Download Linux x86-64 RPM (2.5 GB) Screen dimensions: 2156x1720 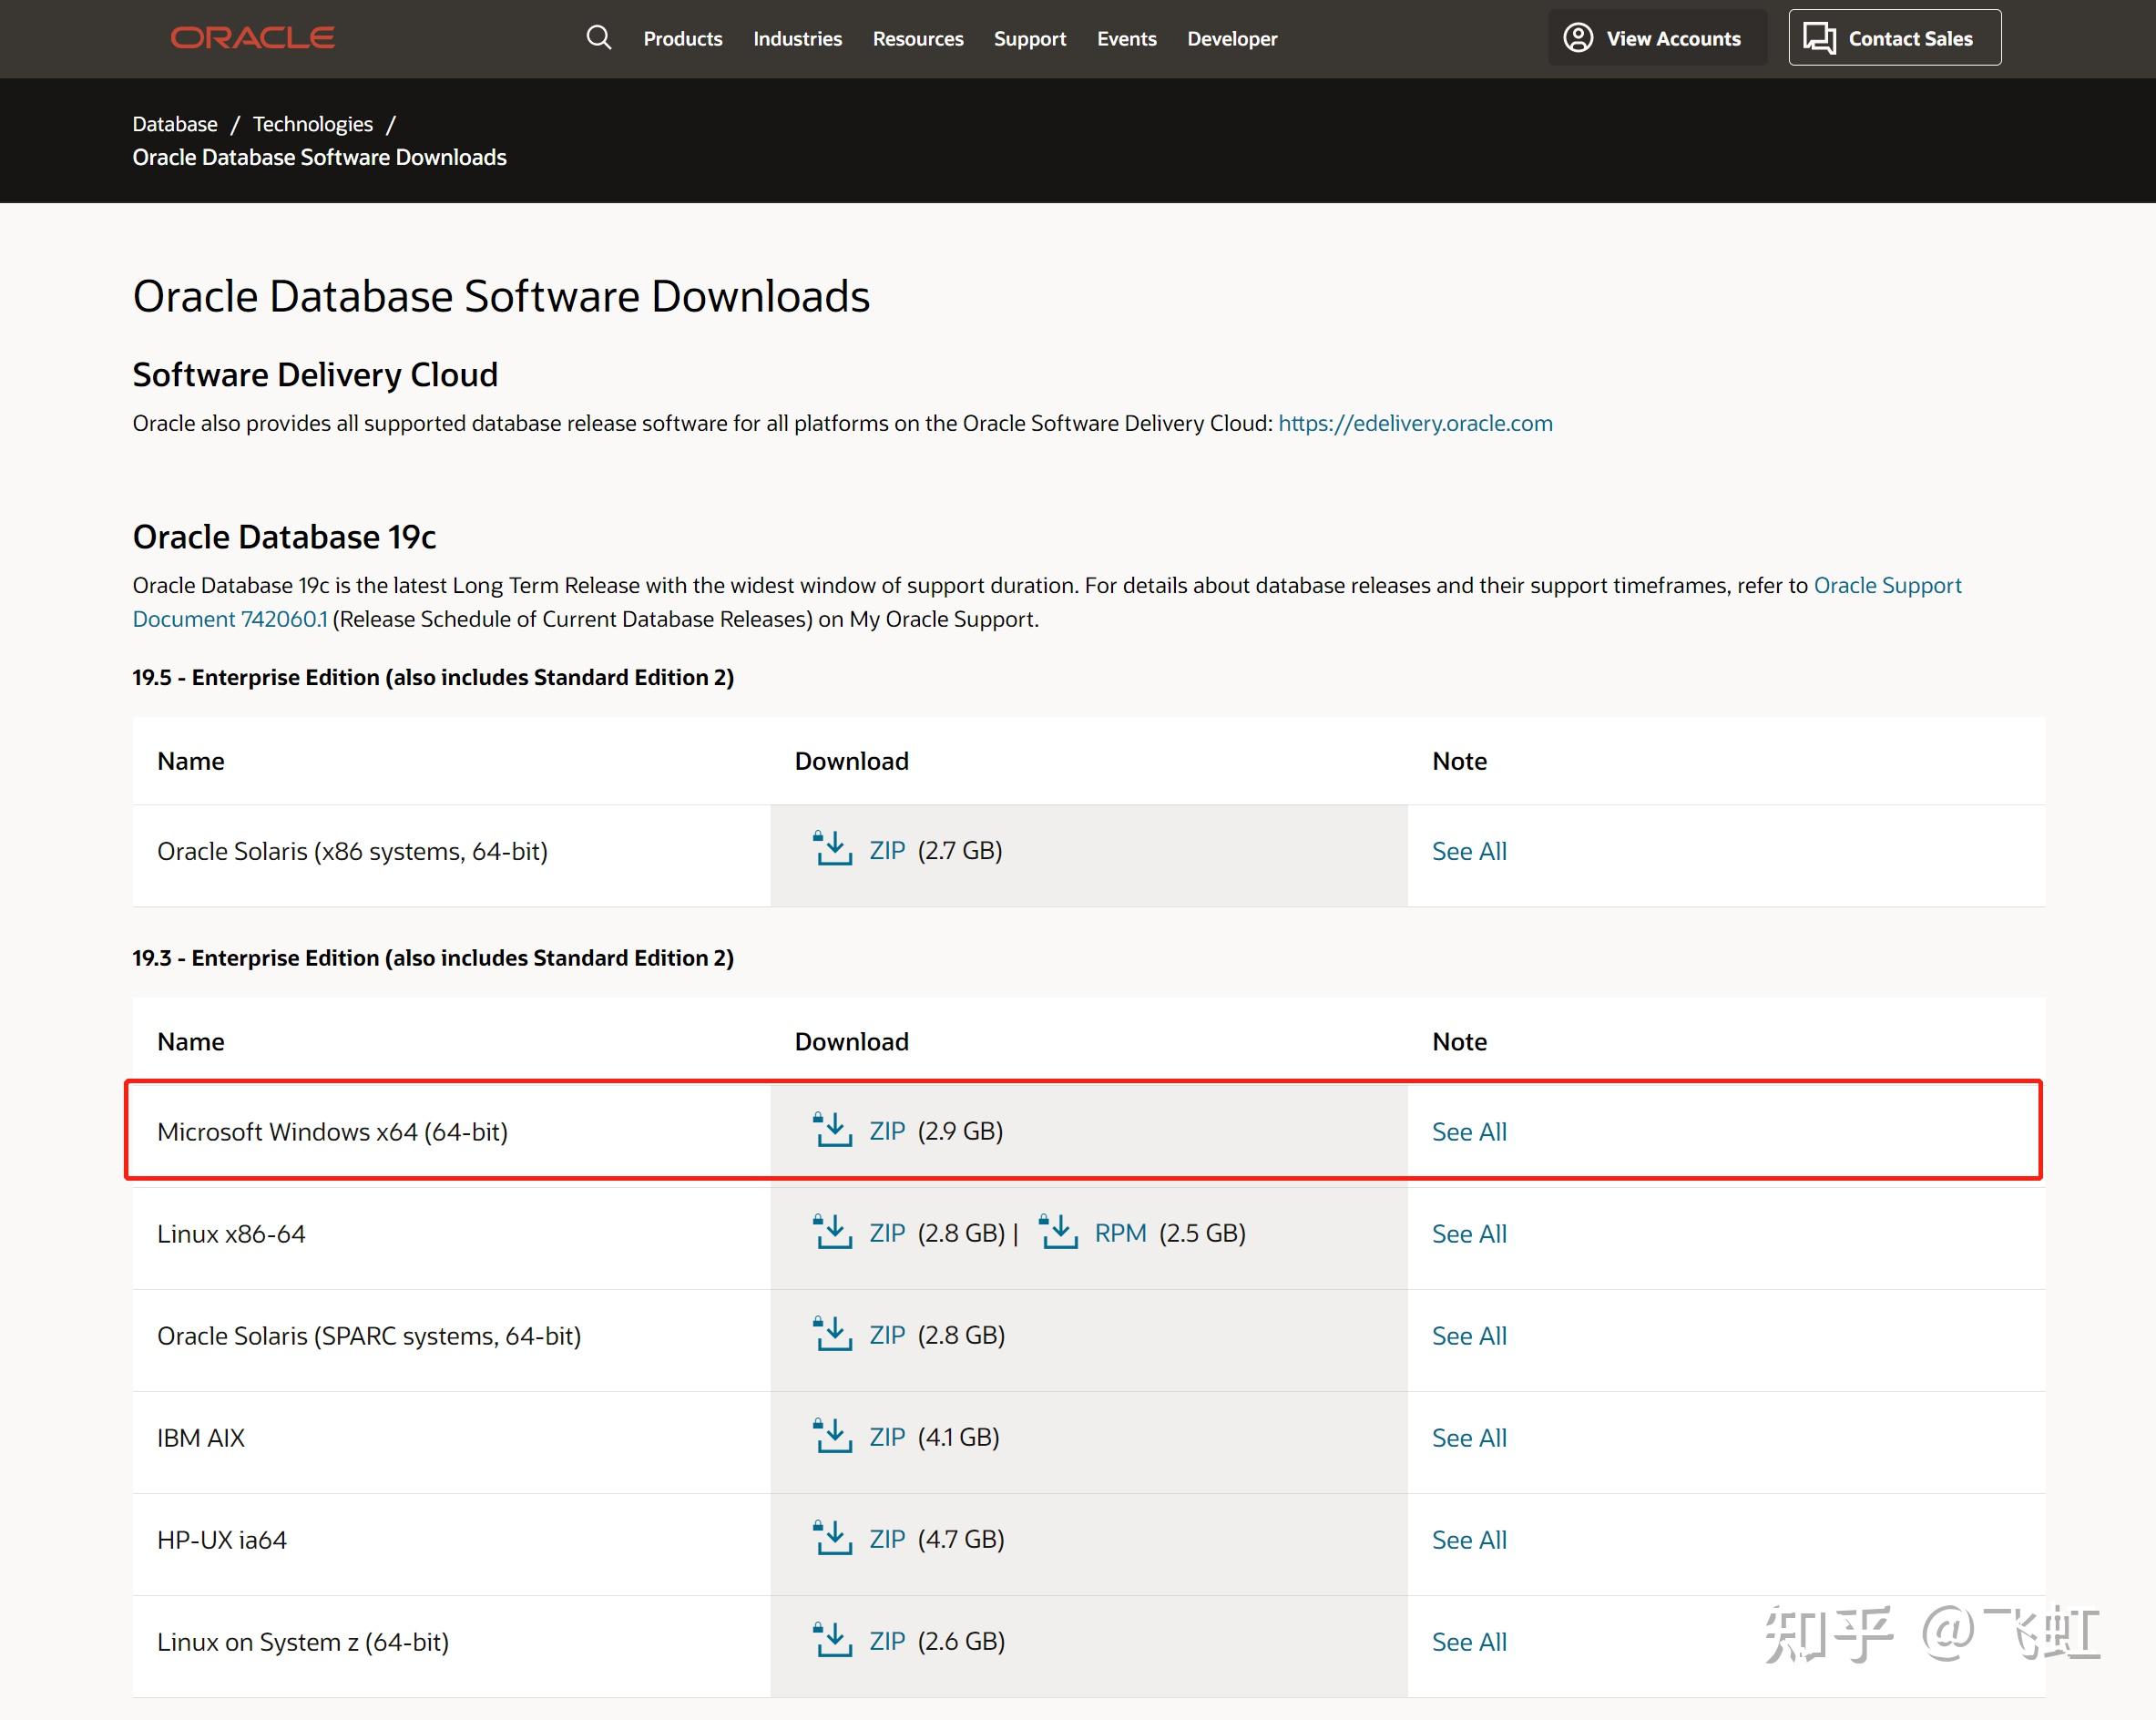click(x=1120, y=1233)
